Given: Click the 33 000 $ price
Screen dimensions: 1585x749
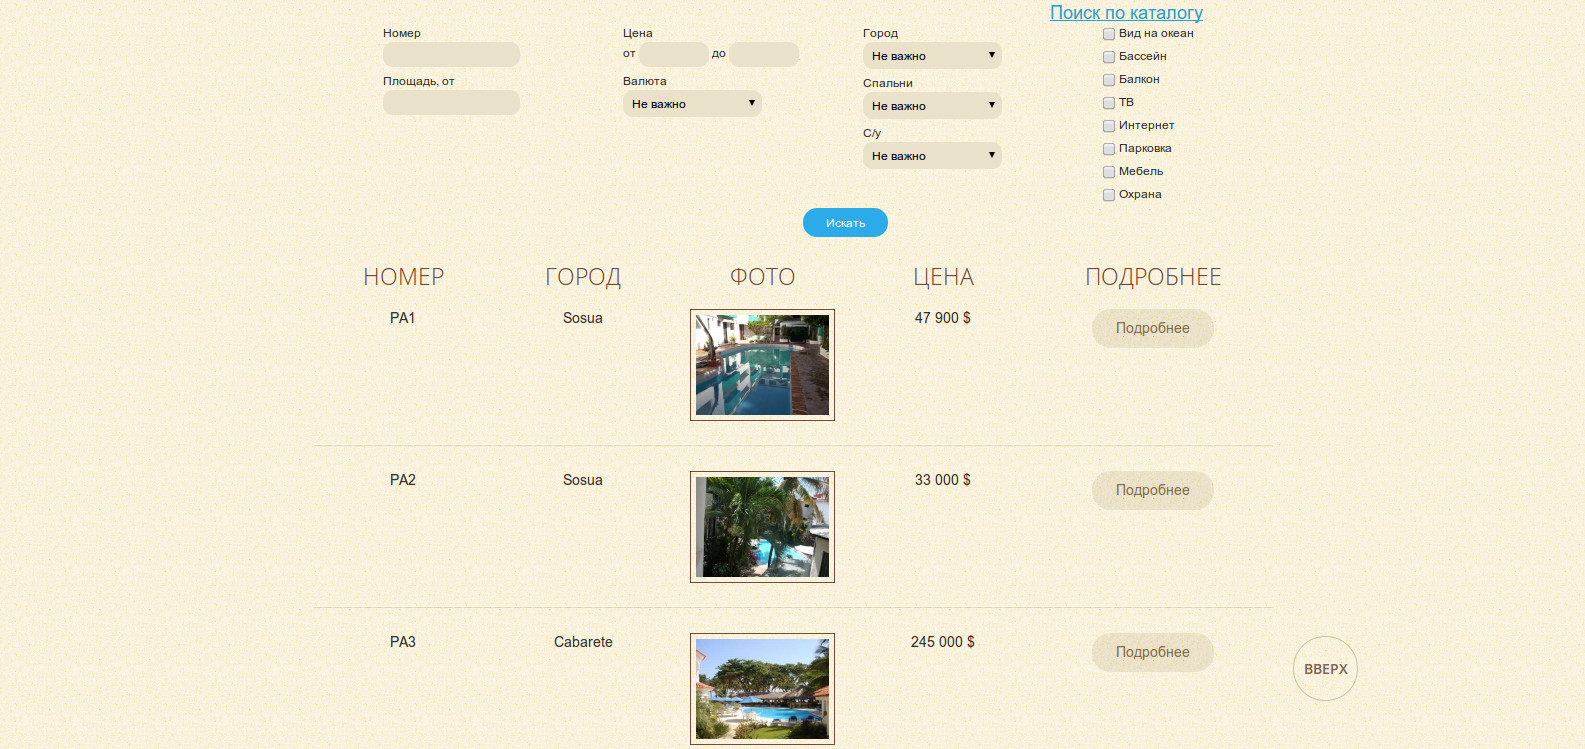Looking at the screenshot, I should pyautogui.click(x=942, y=480).
